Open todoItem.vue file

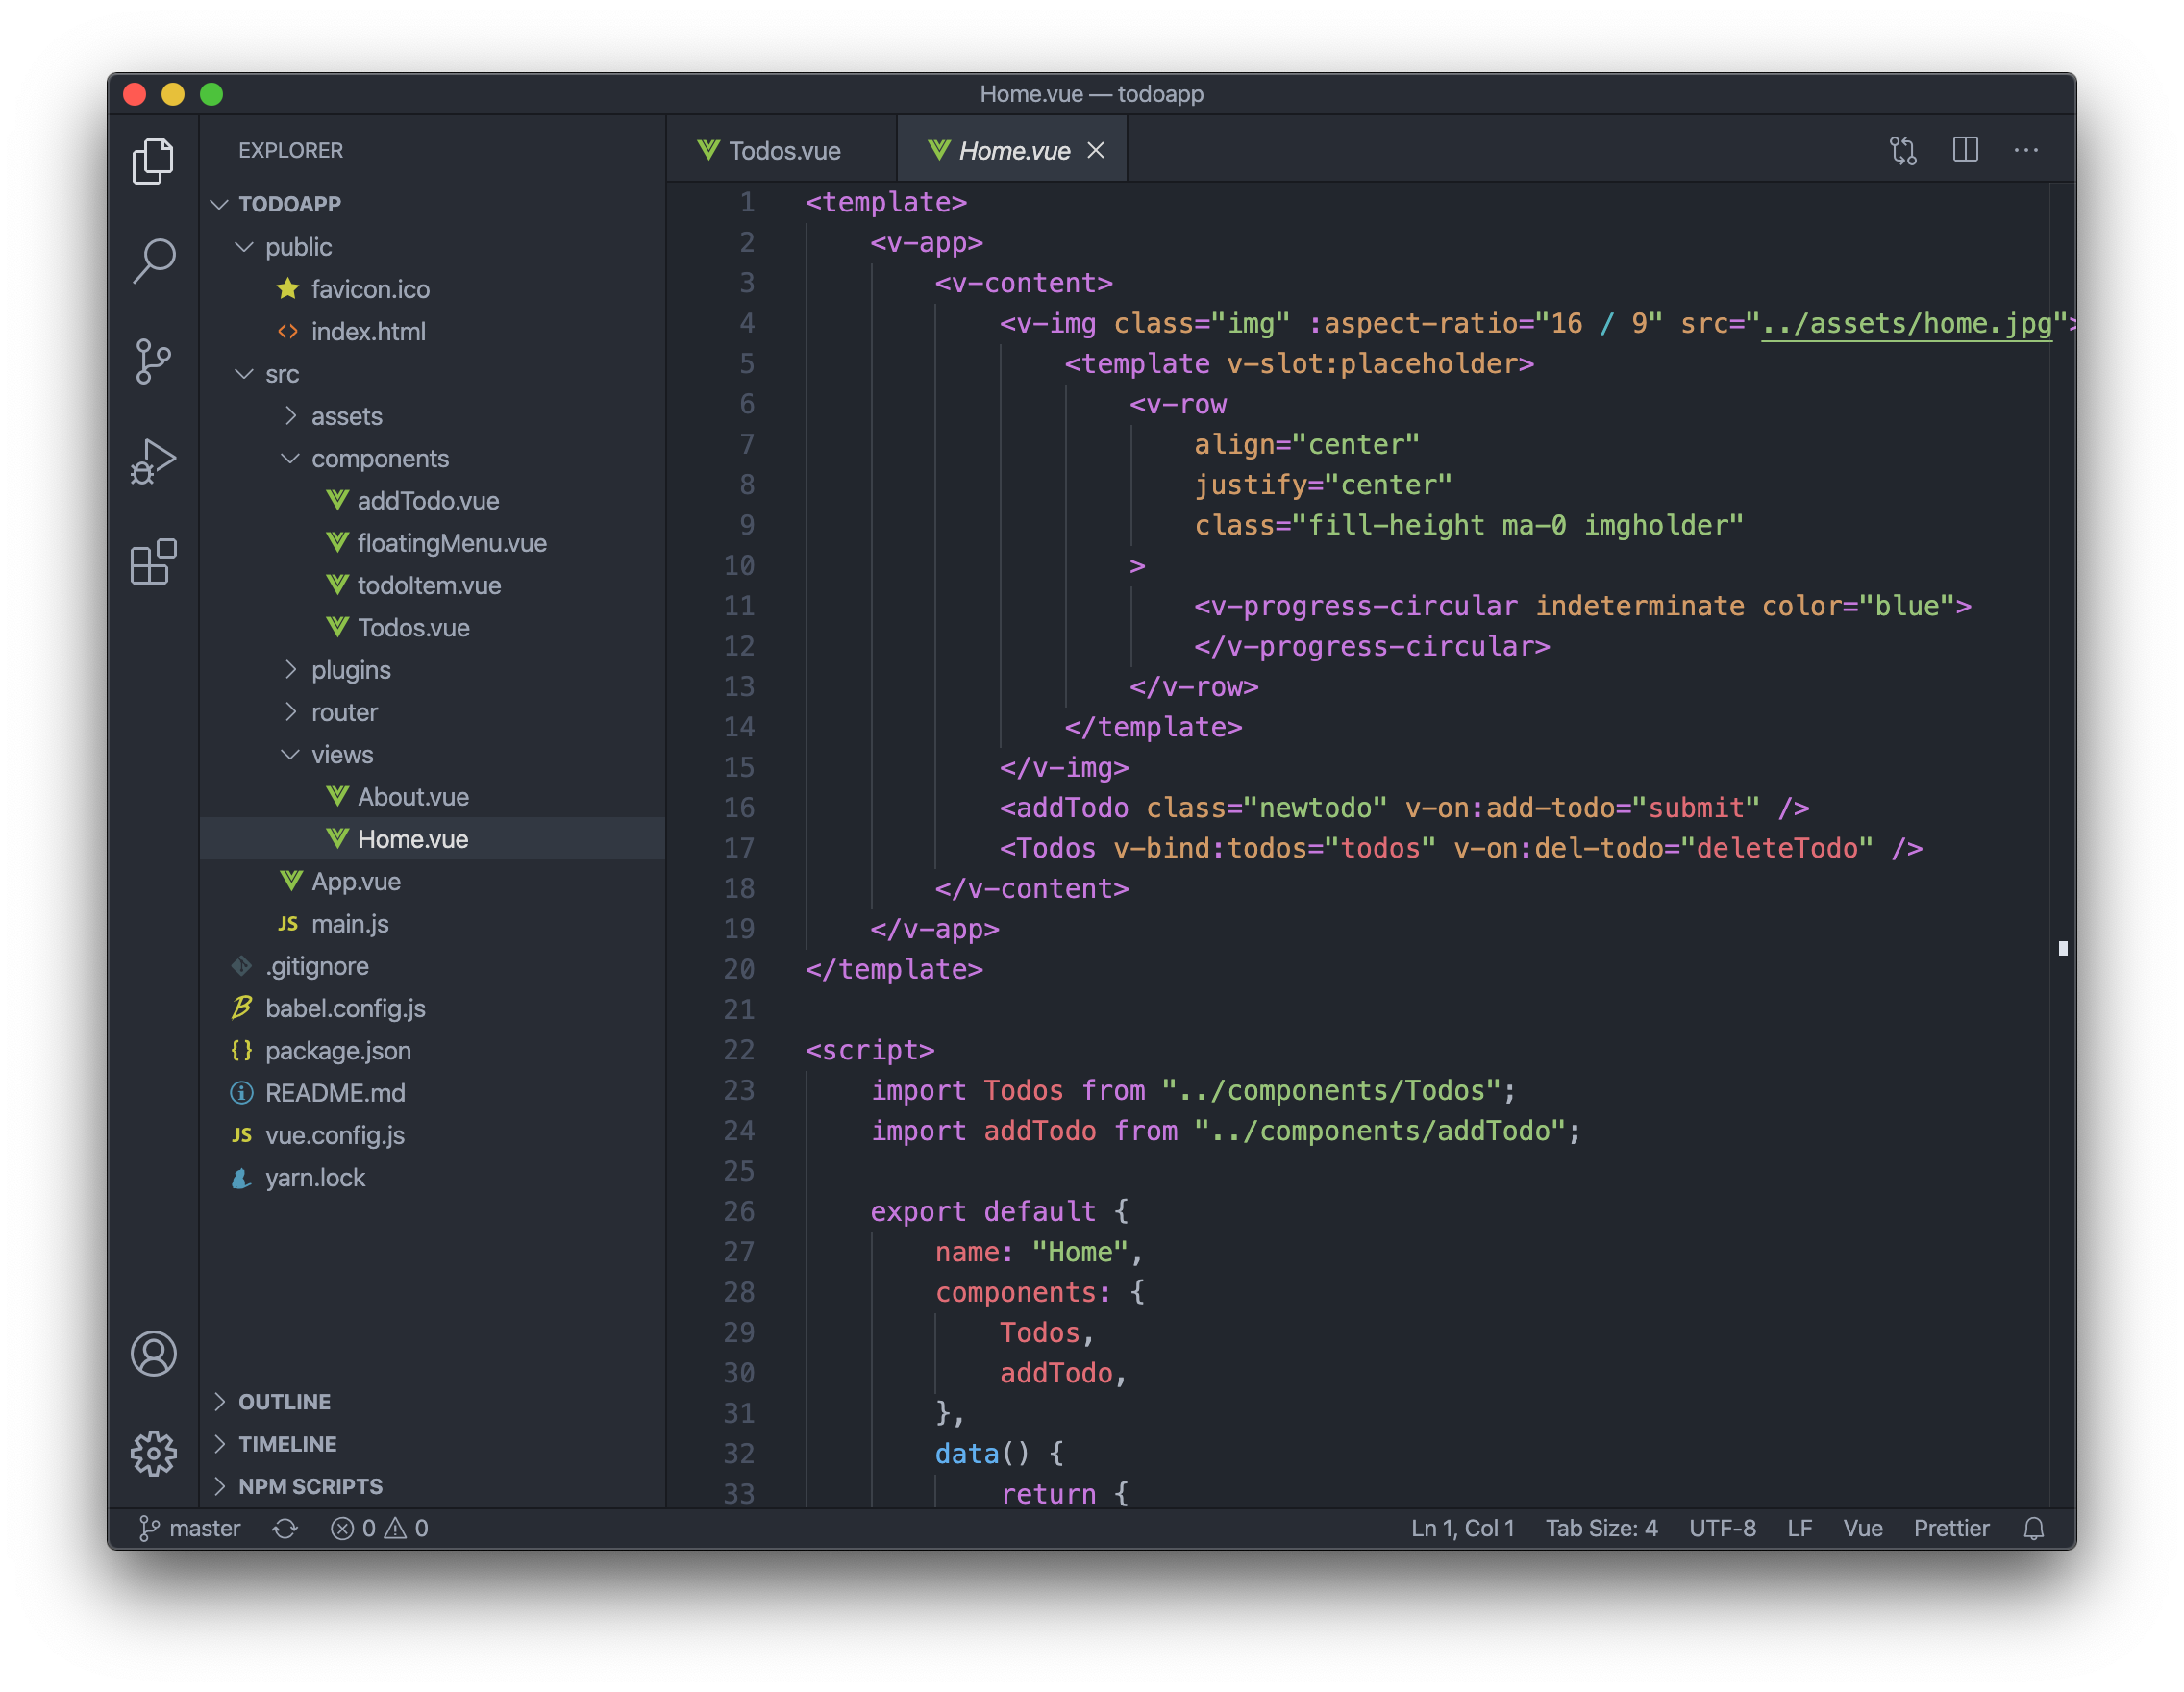point(432,585)
